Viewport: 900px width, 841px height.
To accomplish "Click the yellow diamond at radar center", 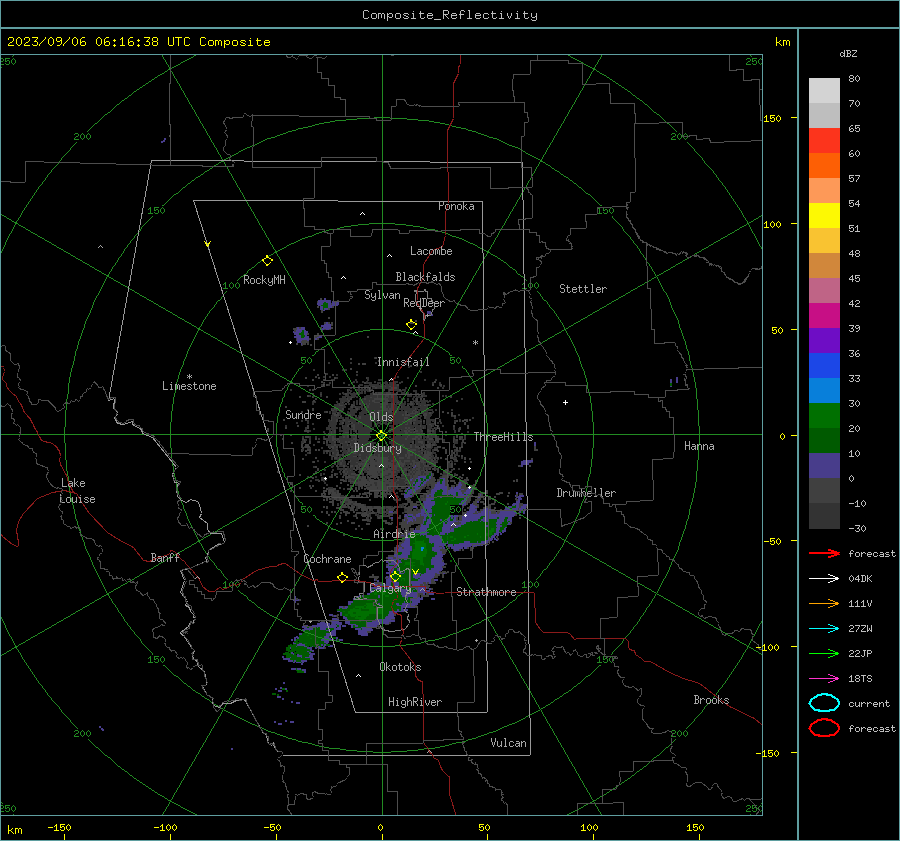I will [x=381, y=436].
